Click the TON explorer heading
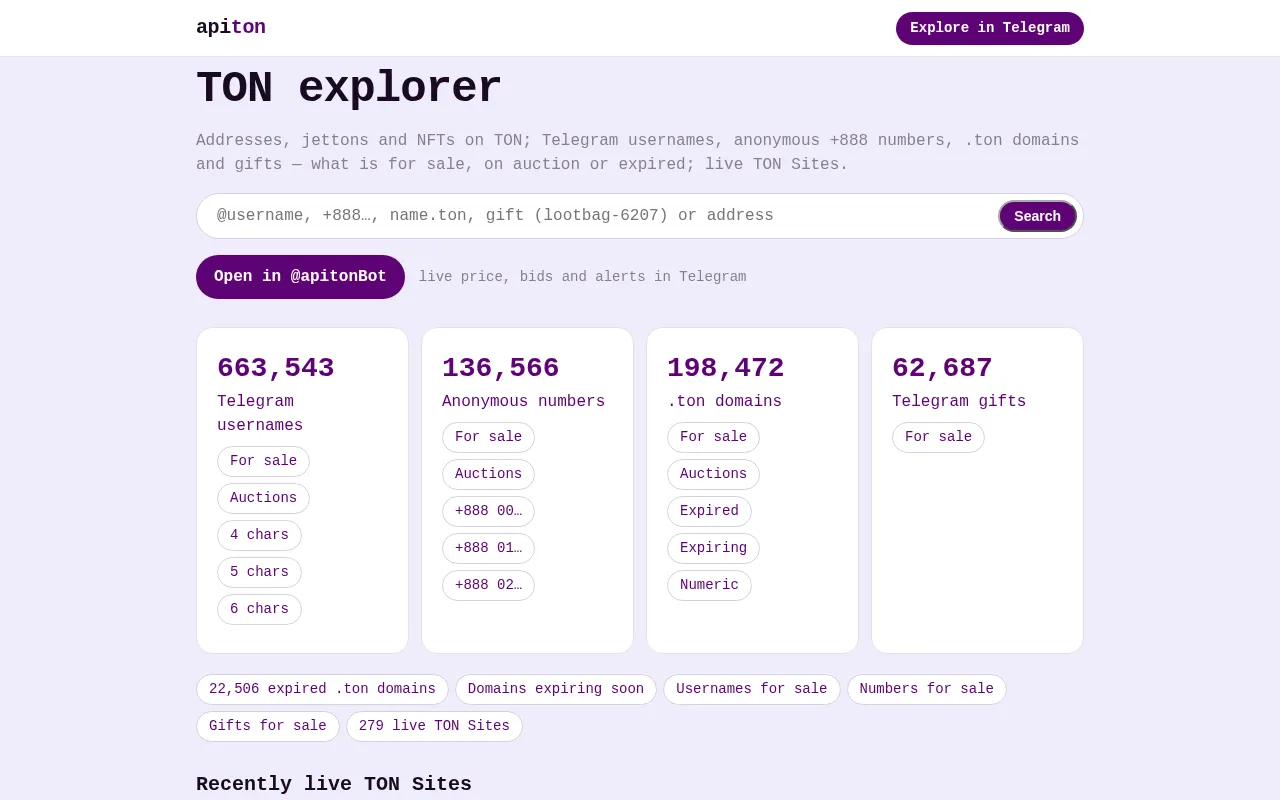The image size is (1280, 800). point(349,89)
